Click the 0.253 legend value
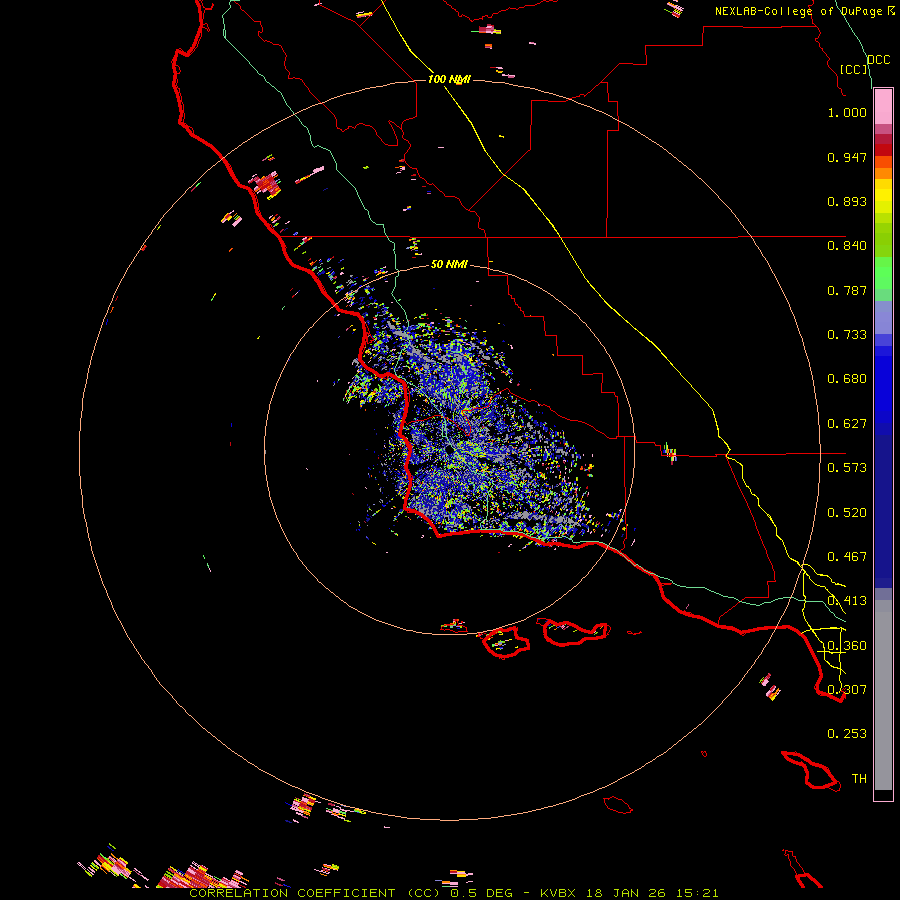900x900 pixels. tap(847, 734)
